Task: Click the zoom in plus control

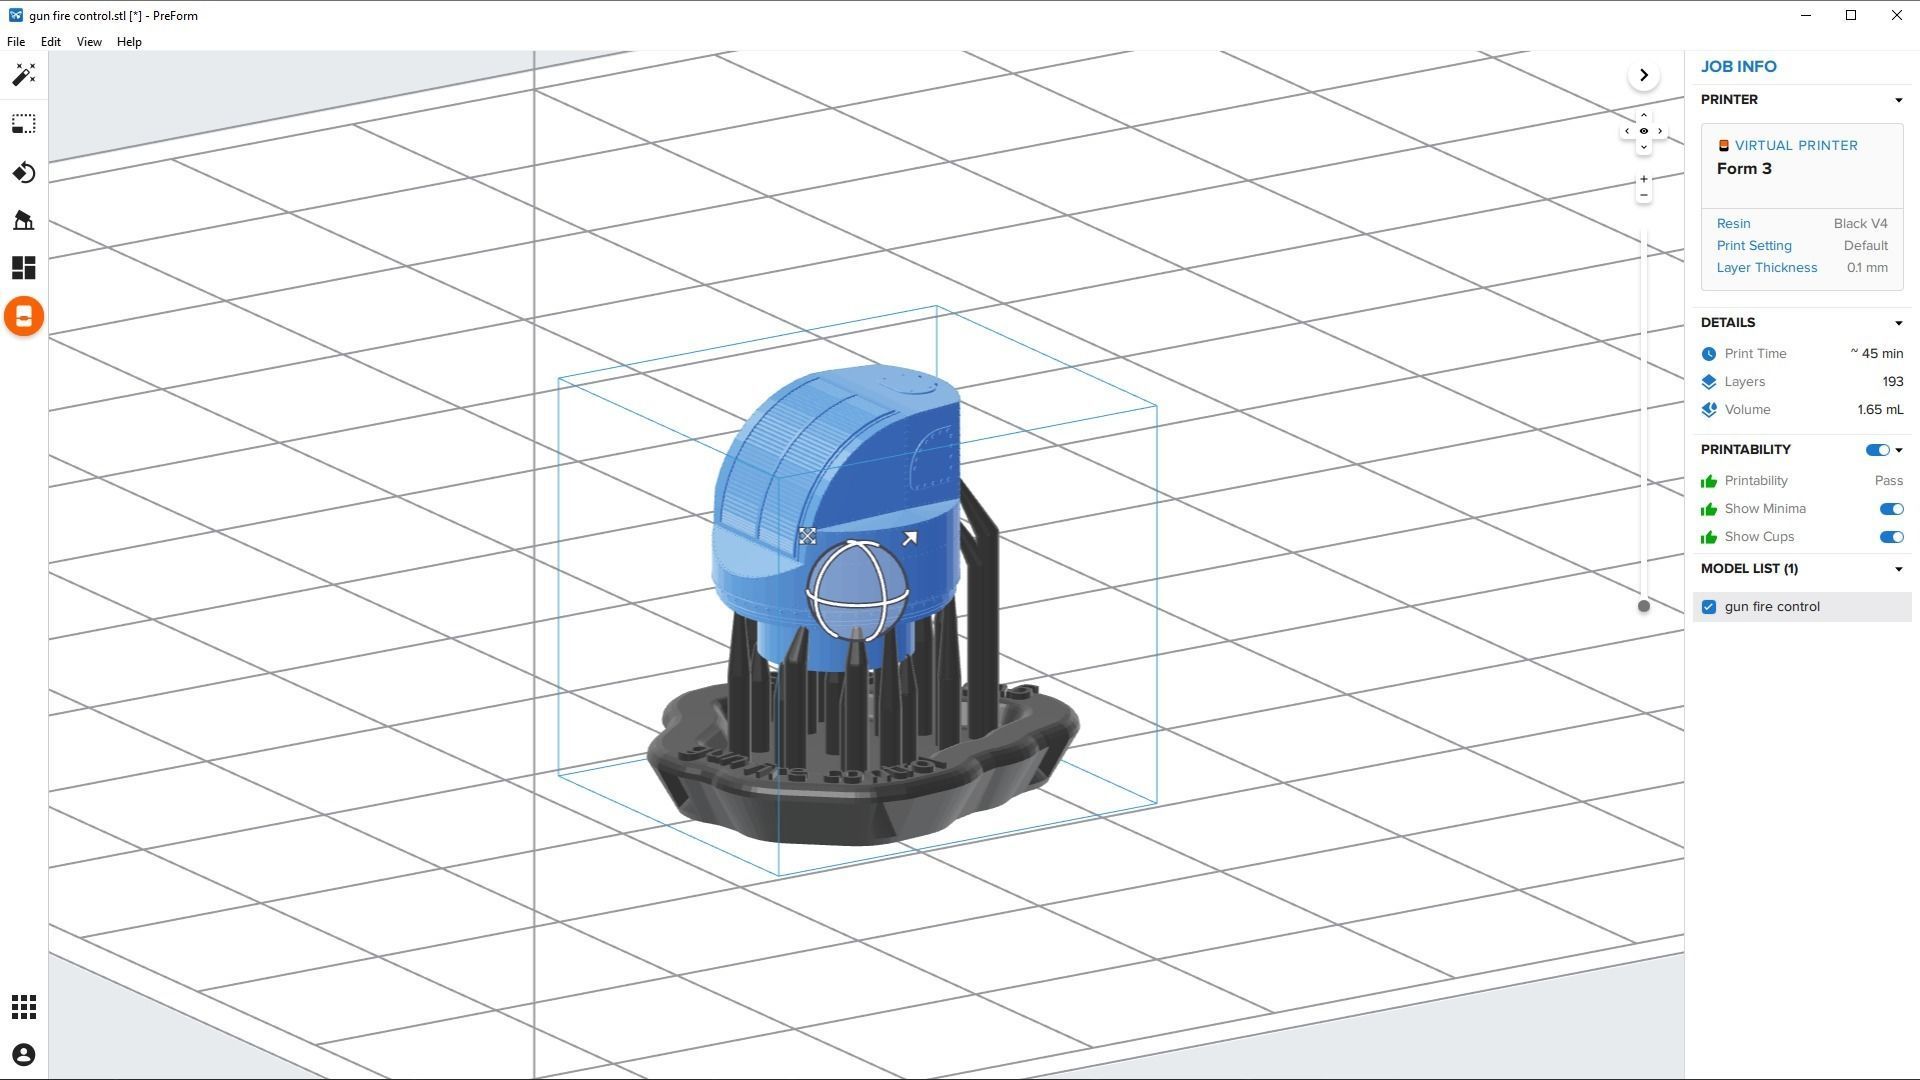Action: tap(1643, 179)
